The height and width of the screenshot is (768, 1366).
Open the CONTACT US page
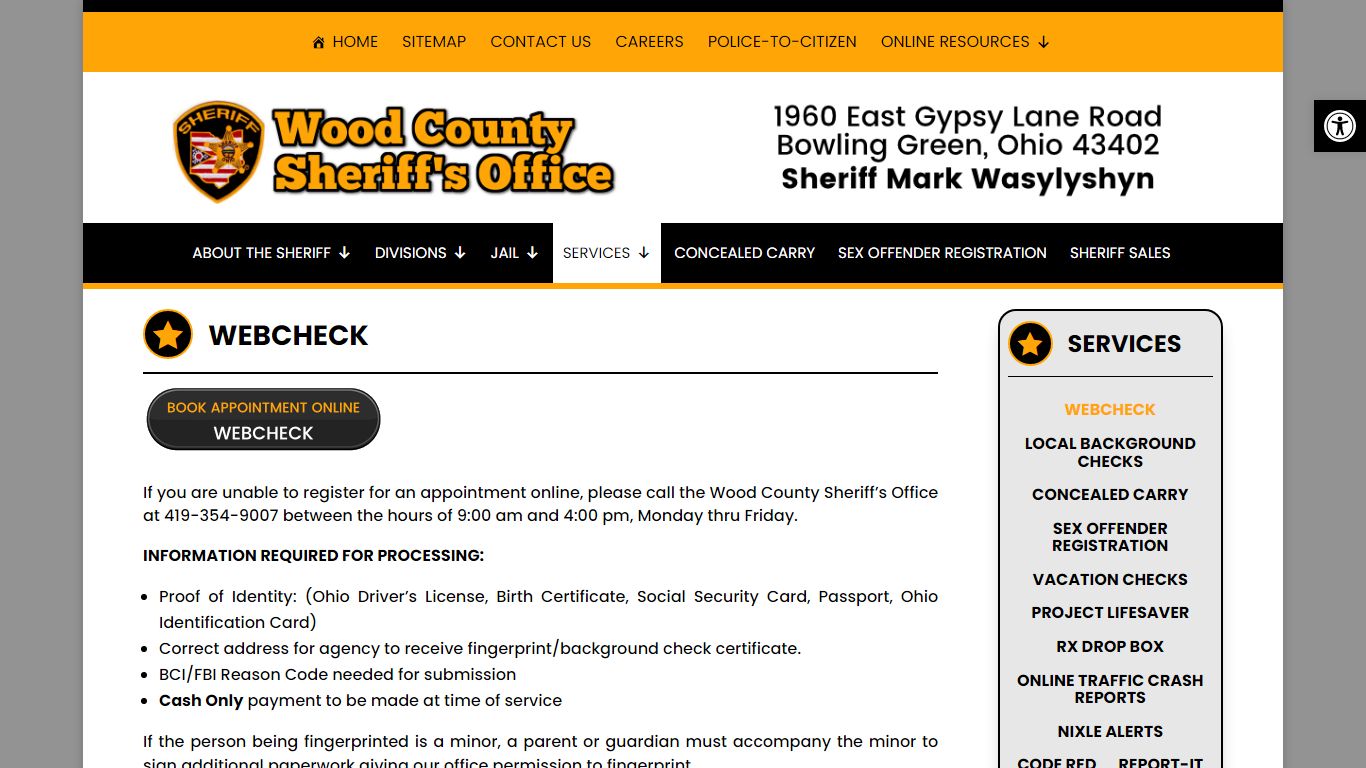tap(540, 42)
